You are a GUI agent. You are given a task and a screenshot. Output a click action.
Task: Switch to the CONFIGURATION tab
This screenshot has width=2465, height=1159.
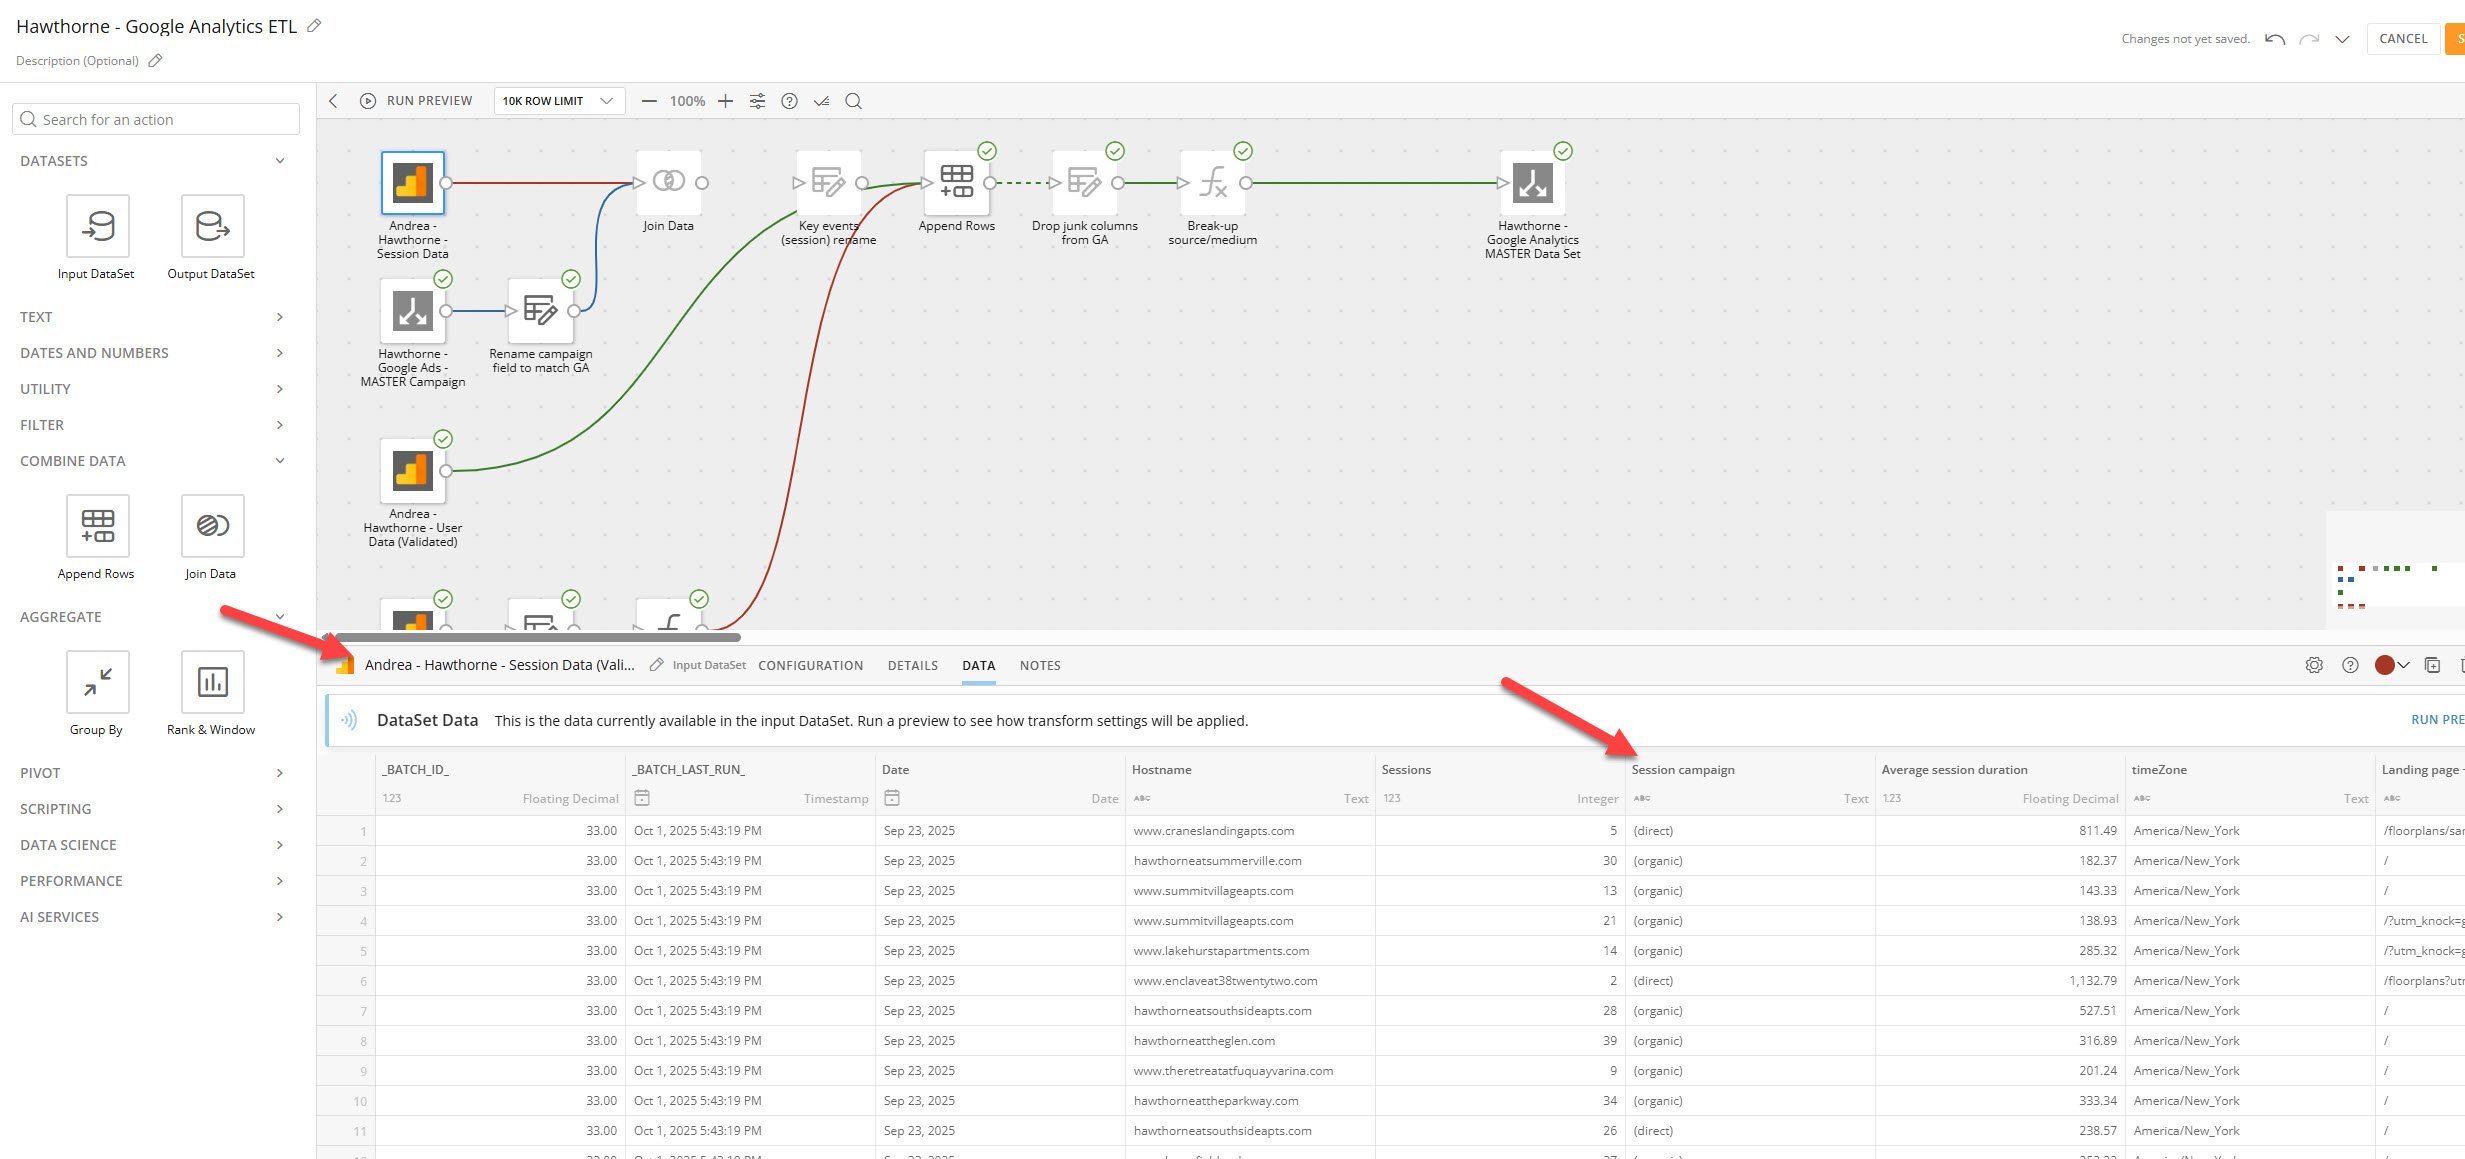(x=810, y=665)
